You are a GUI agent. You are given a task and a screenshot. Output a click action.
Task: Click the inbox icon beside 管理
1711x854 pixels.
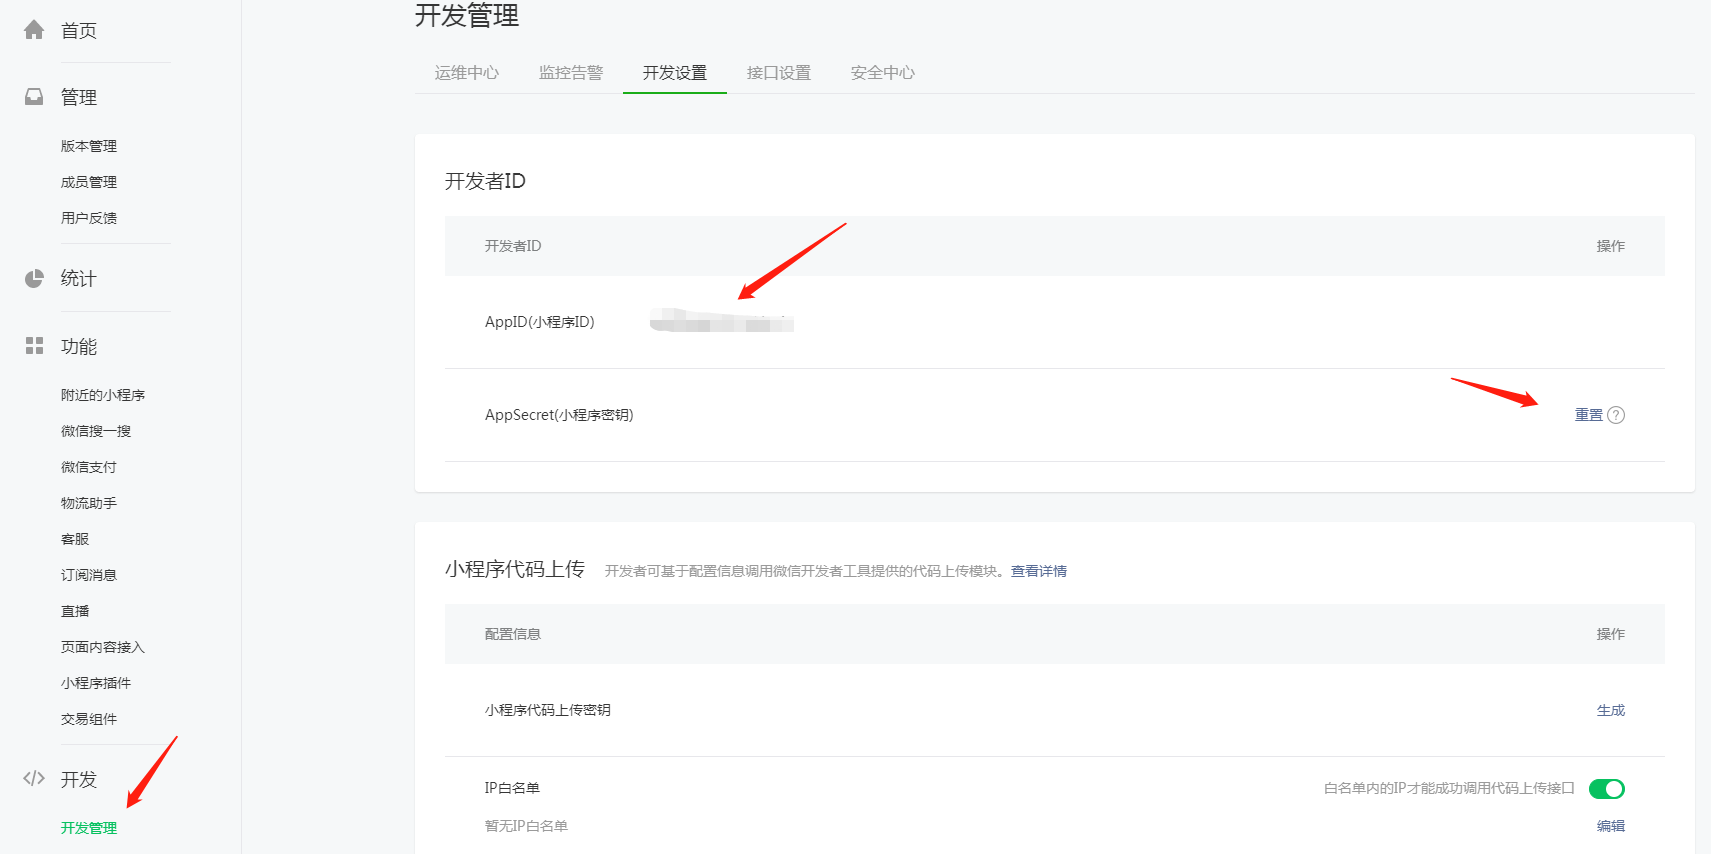34,97
